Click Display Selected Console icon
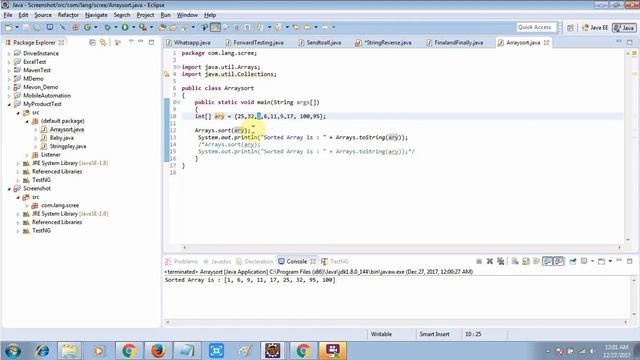The image size is (640, 360). [x=584, y=261]
